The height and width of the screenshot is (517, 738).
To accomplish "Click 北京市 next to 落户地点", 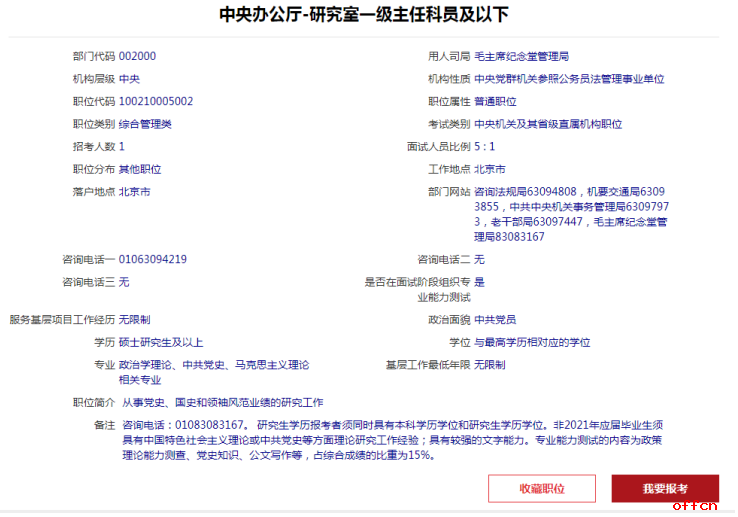I will coord(135,191).
